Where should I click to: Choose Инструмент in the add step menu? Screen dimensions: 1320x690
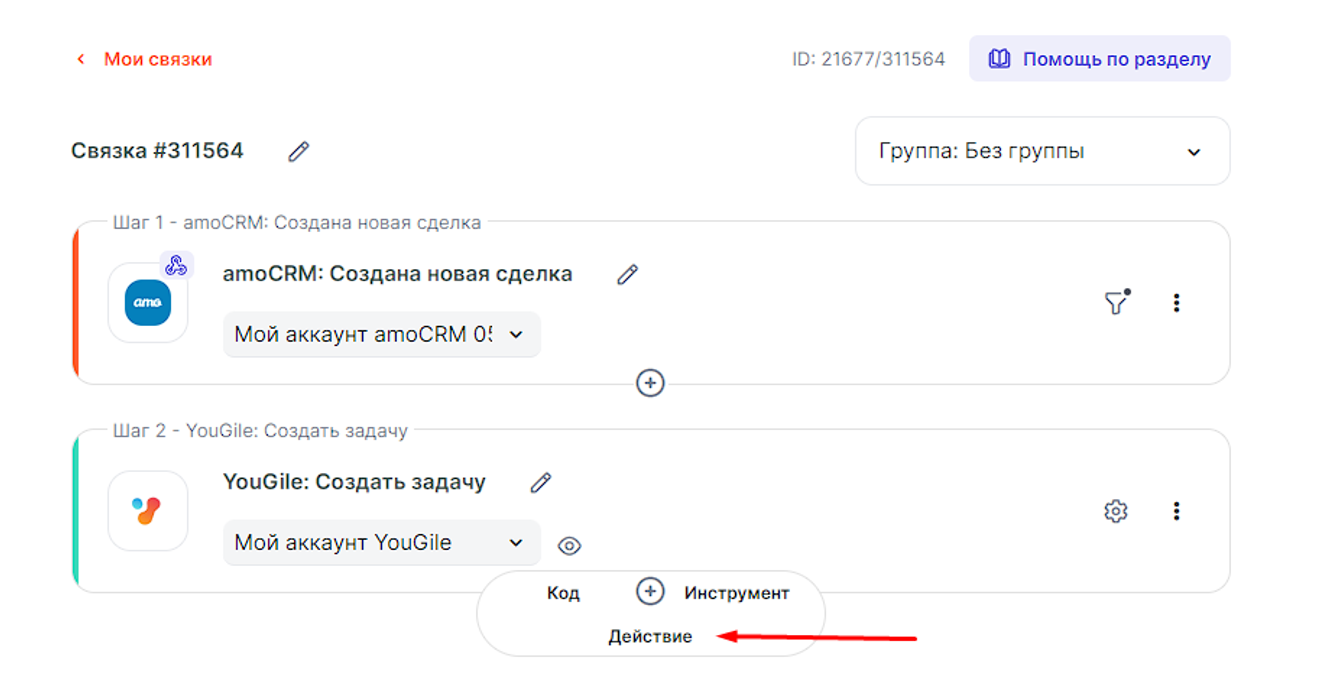(x=737, y=593)
